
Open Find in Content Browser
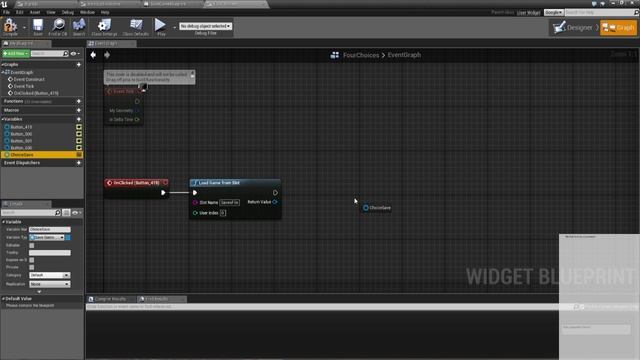pos(58,27)
